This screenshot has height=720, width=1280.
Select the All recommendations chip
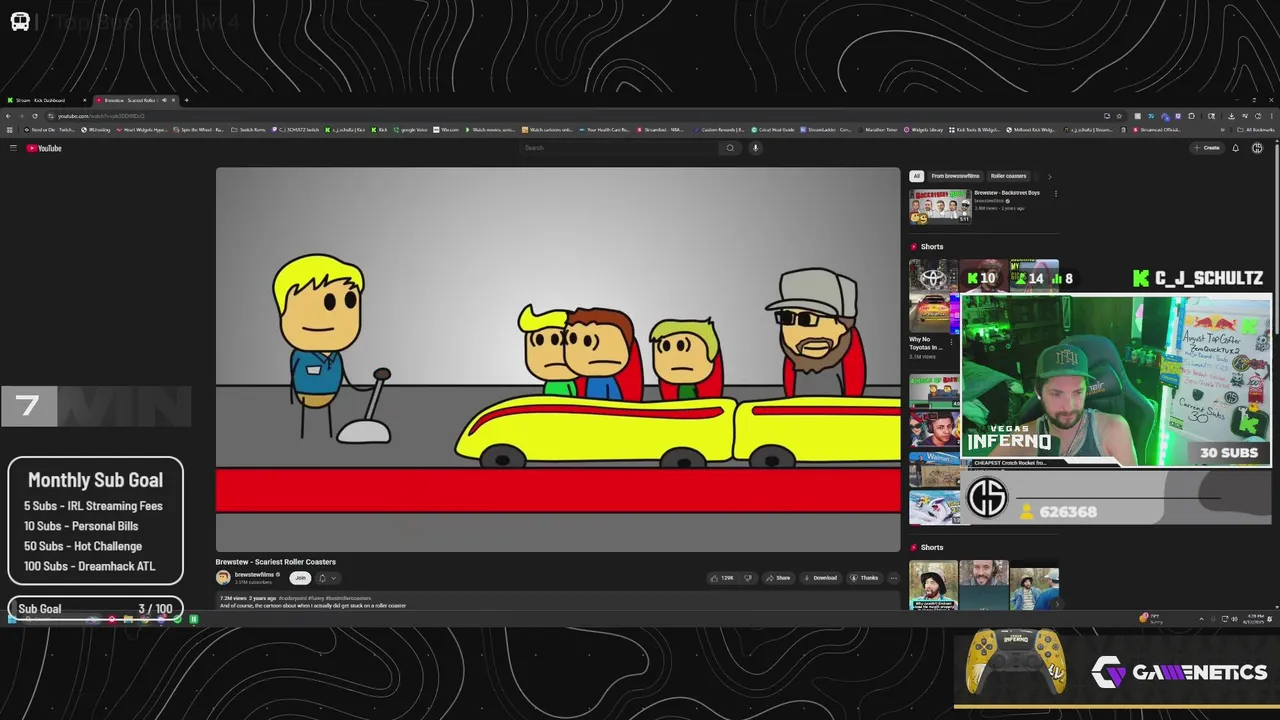click(916, 176)
